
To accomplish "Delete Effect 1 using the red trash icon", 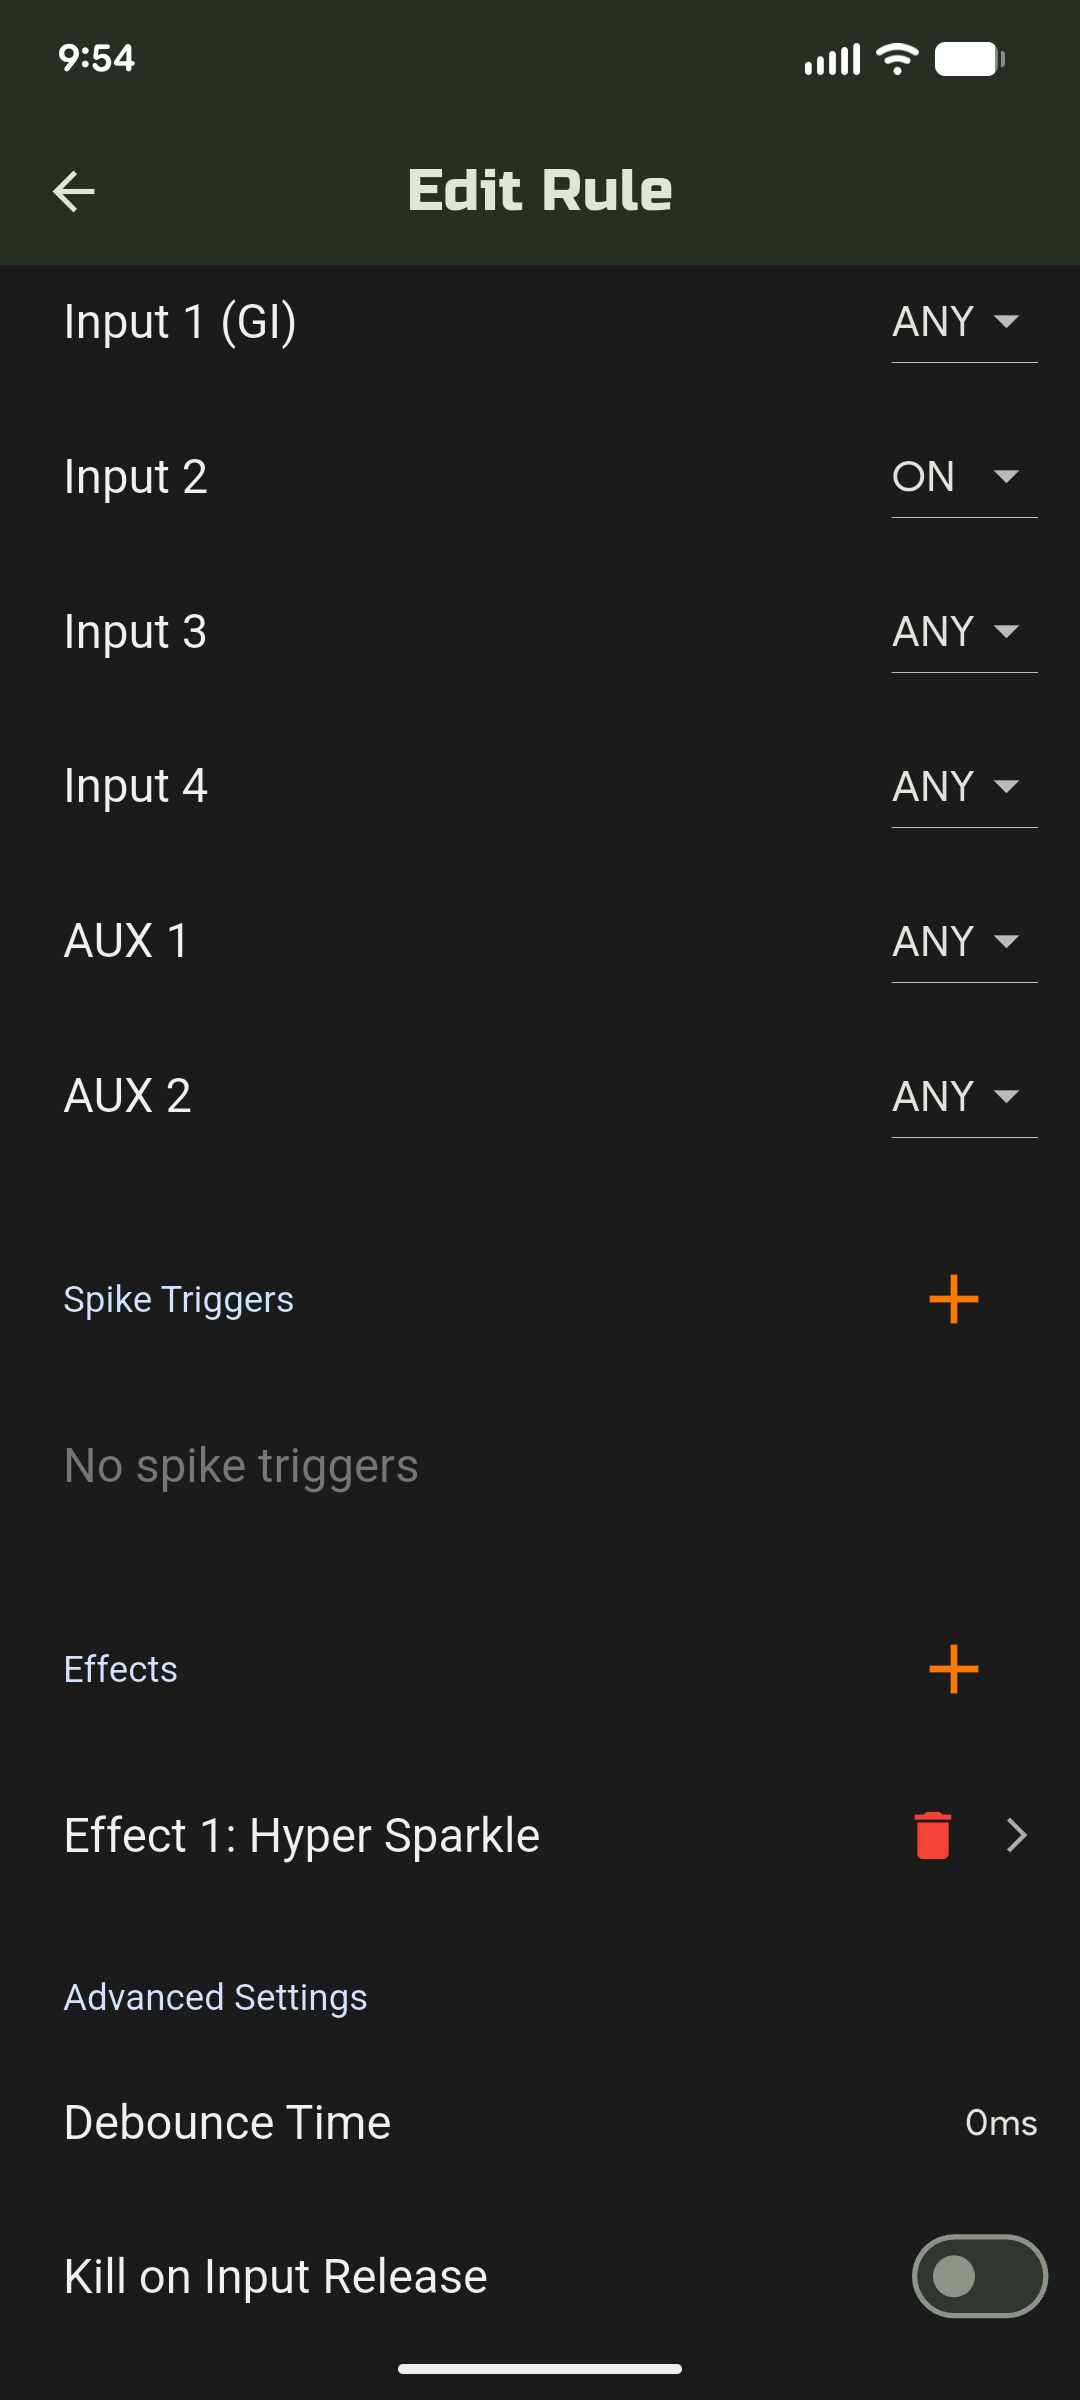I will pos(932,1835).
